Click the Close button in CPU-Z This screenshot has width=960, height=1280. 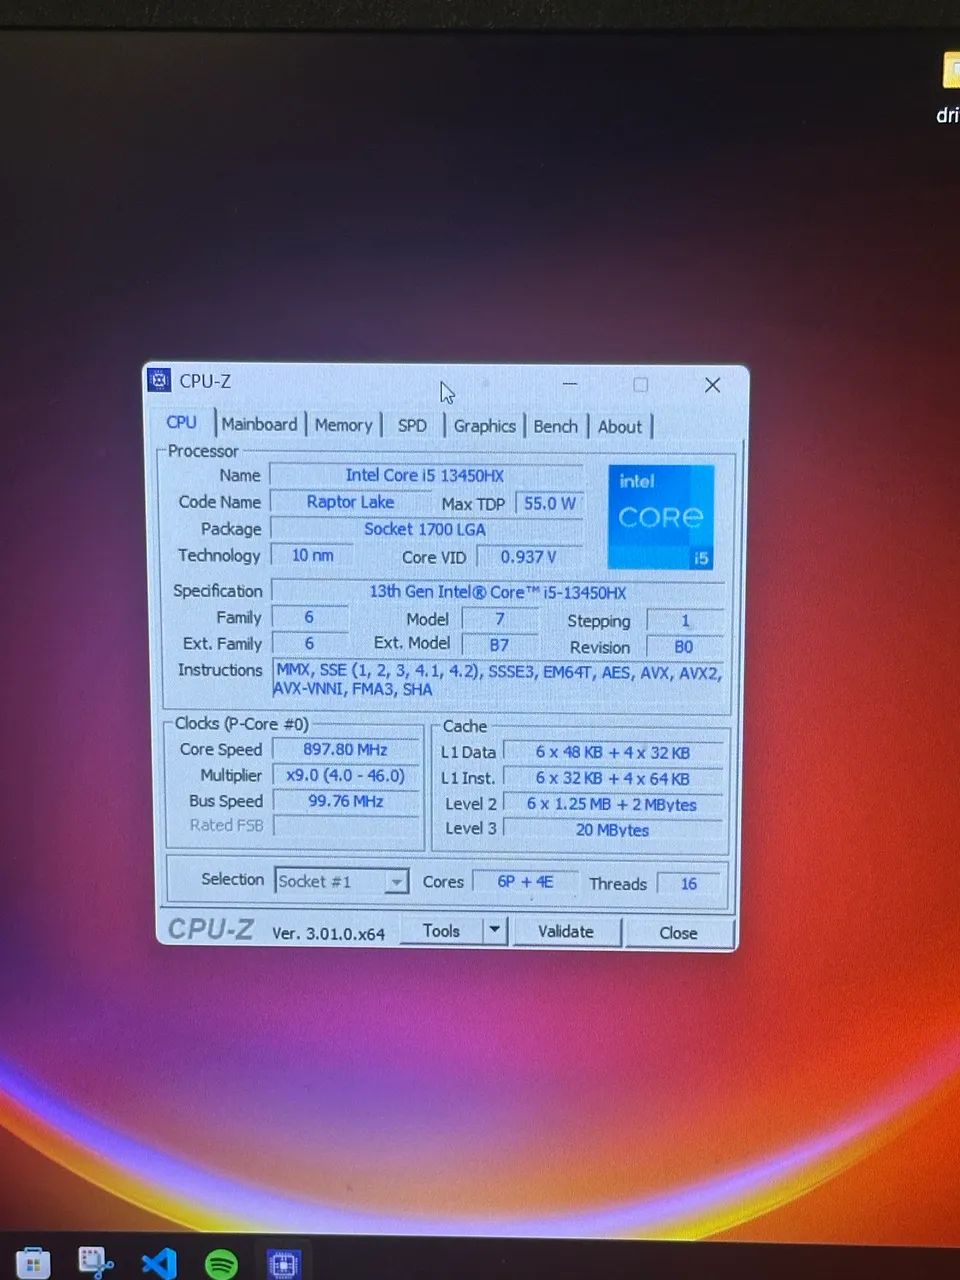point(678,933)
